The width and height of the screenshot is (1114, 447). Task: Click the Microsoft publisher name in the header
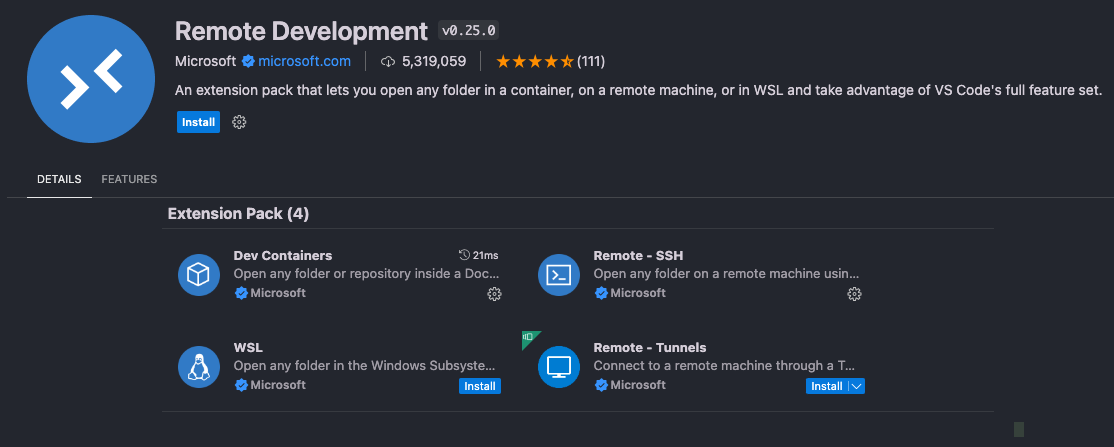click(205, 61)
